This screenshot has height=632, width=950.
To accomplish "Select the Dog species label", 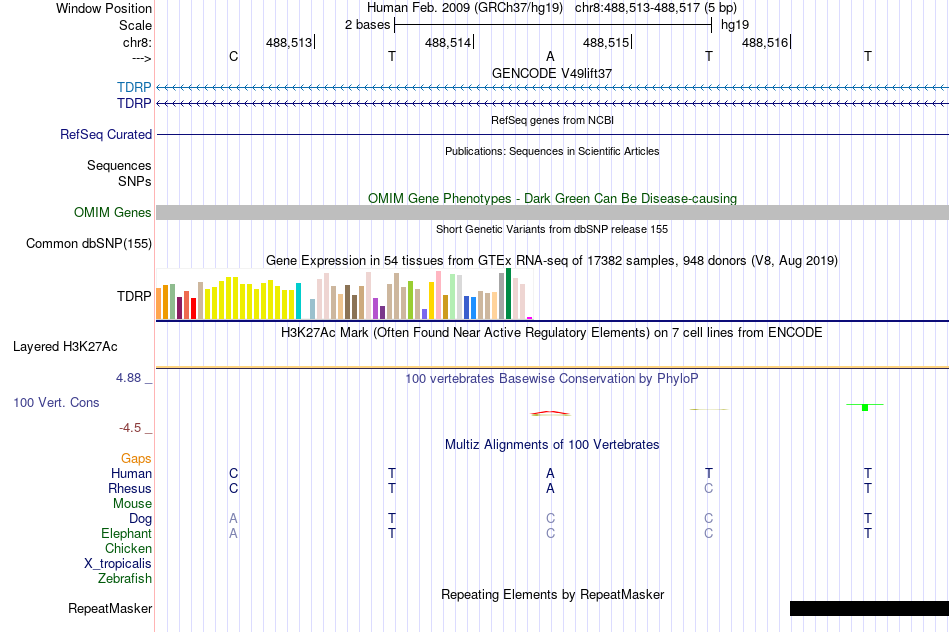I will coord(141,519).
